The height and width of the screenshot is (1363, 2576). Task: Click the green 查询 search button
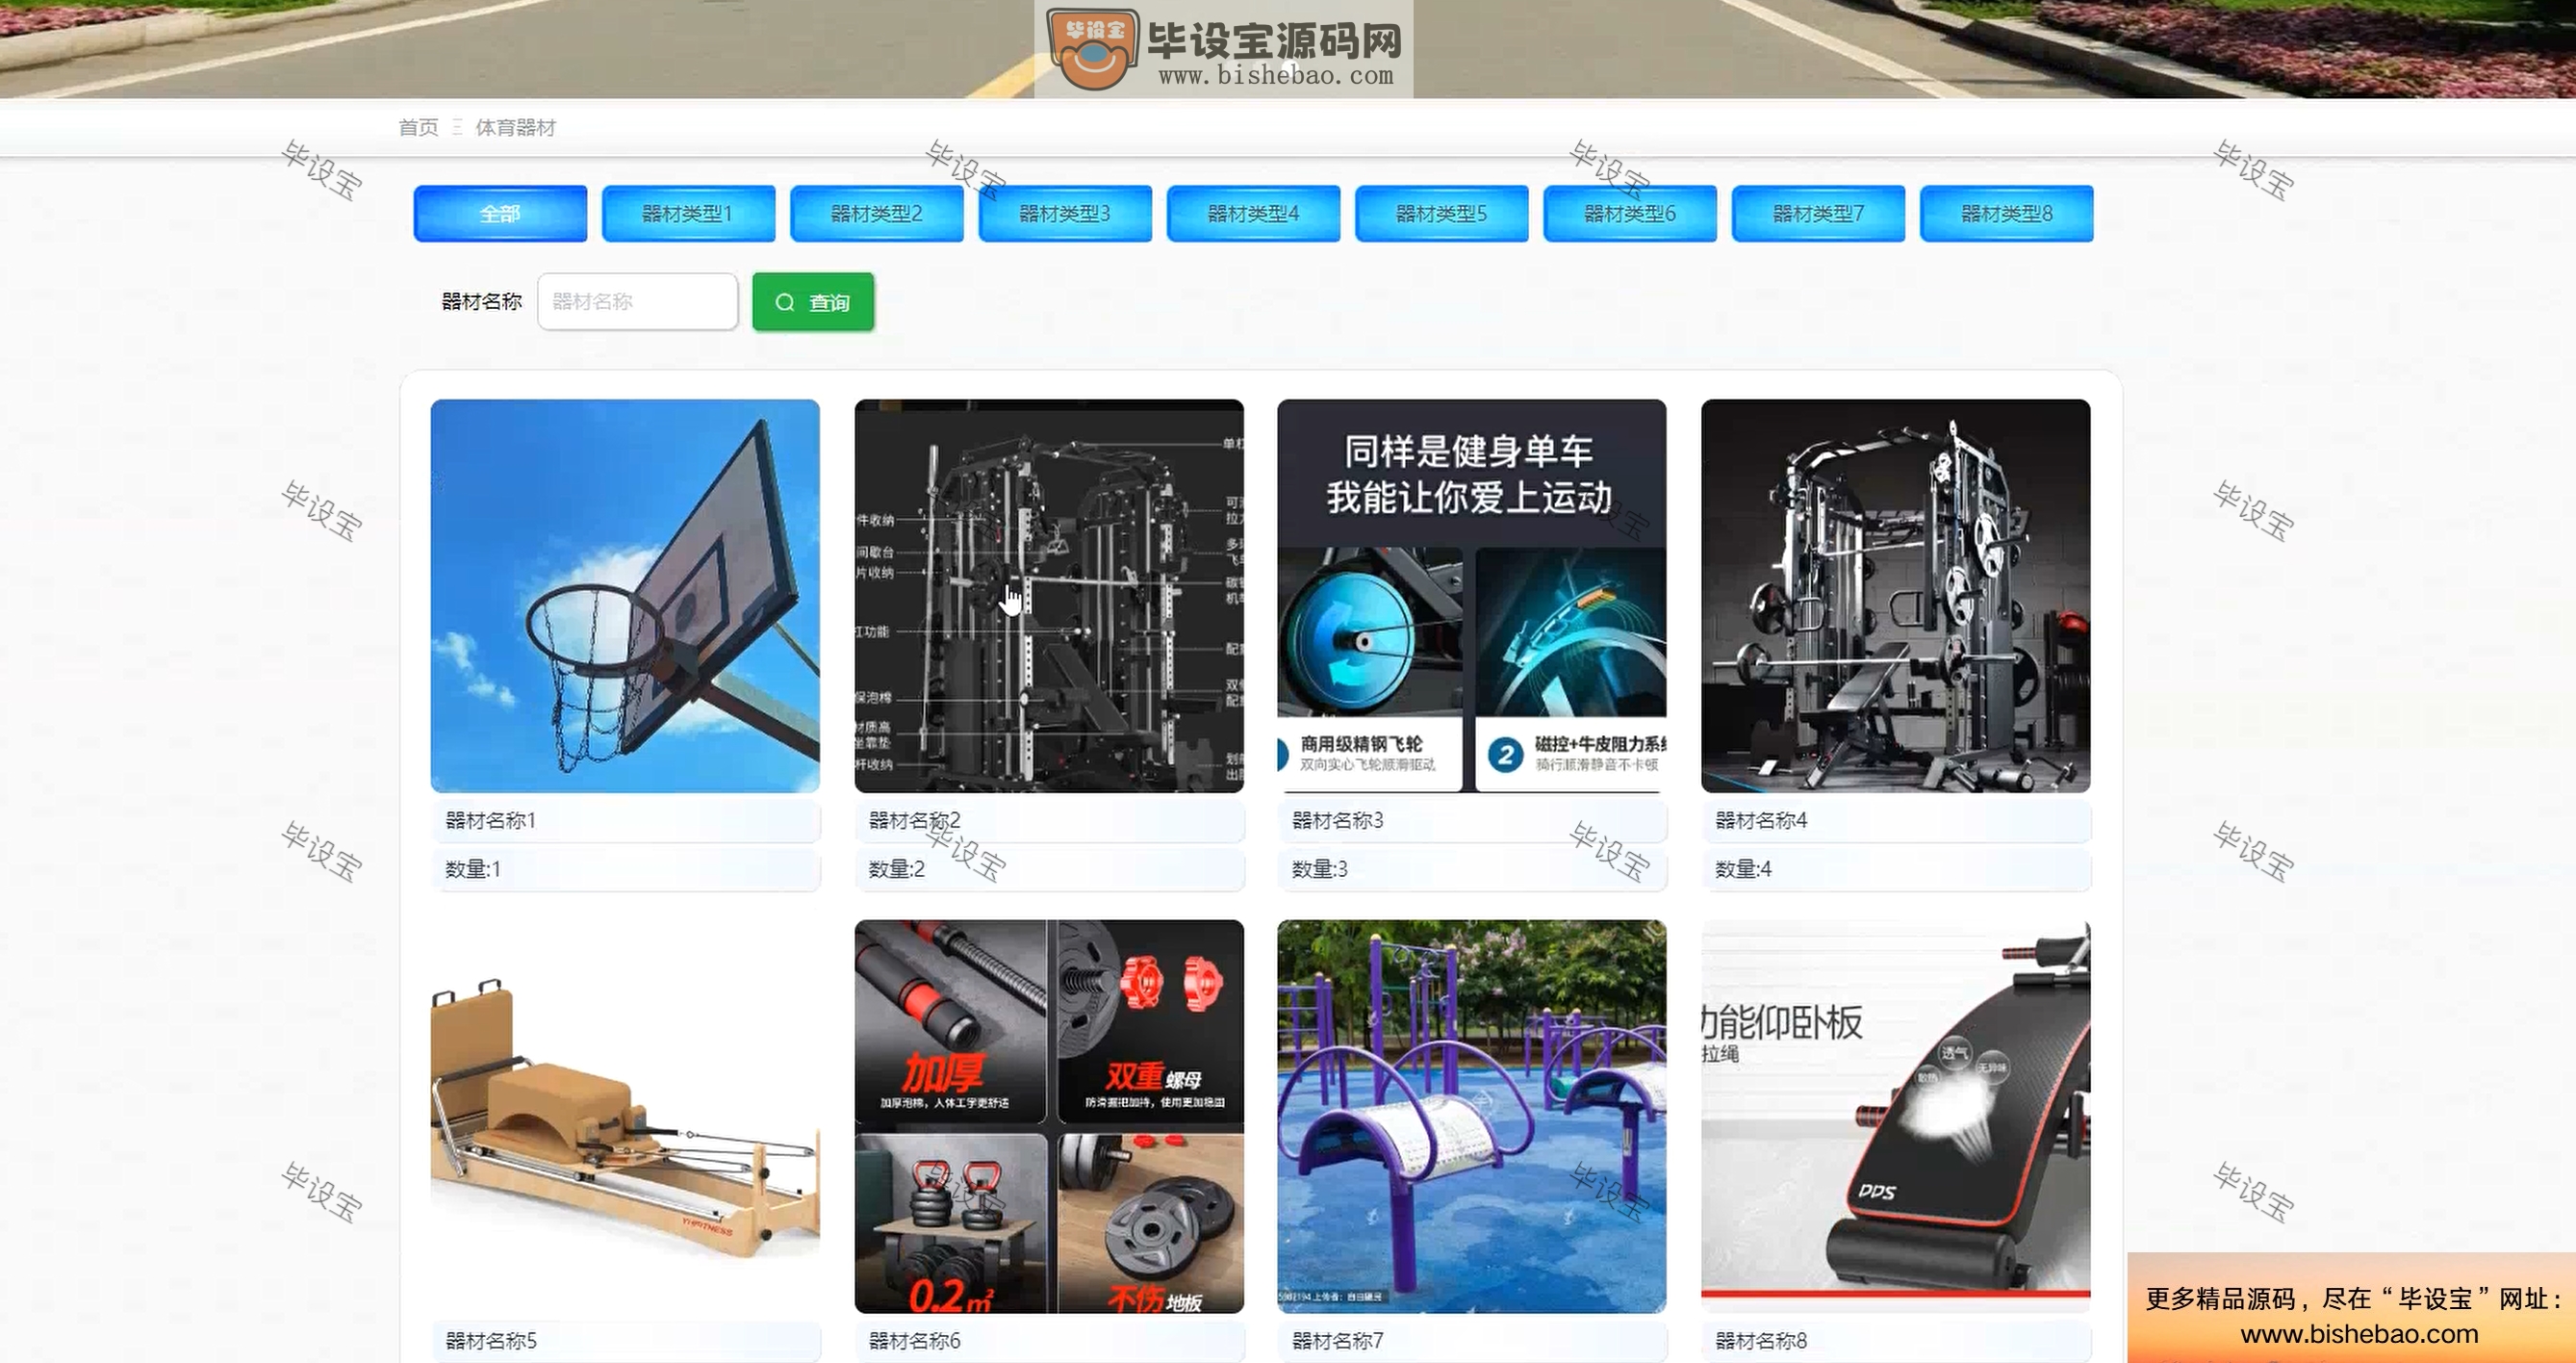click(x=813, y=301)
